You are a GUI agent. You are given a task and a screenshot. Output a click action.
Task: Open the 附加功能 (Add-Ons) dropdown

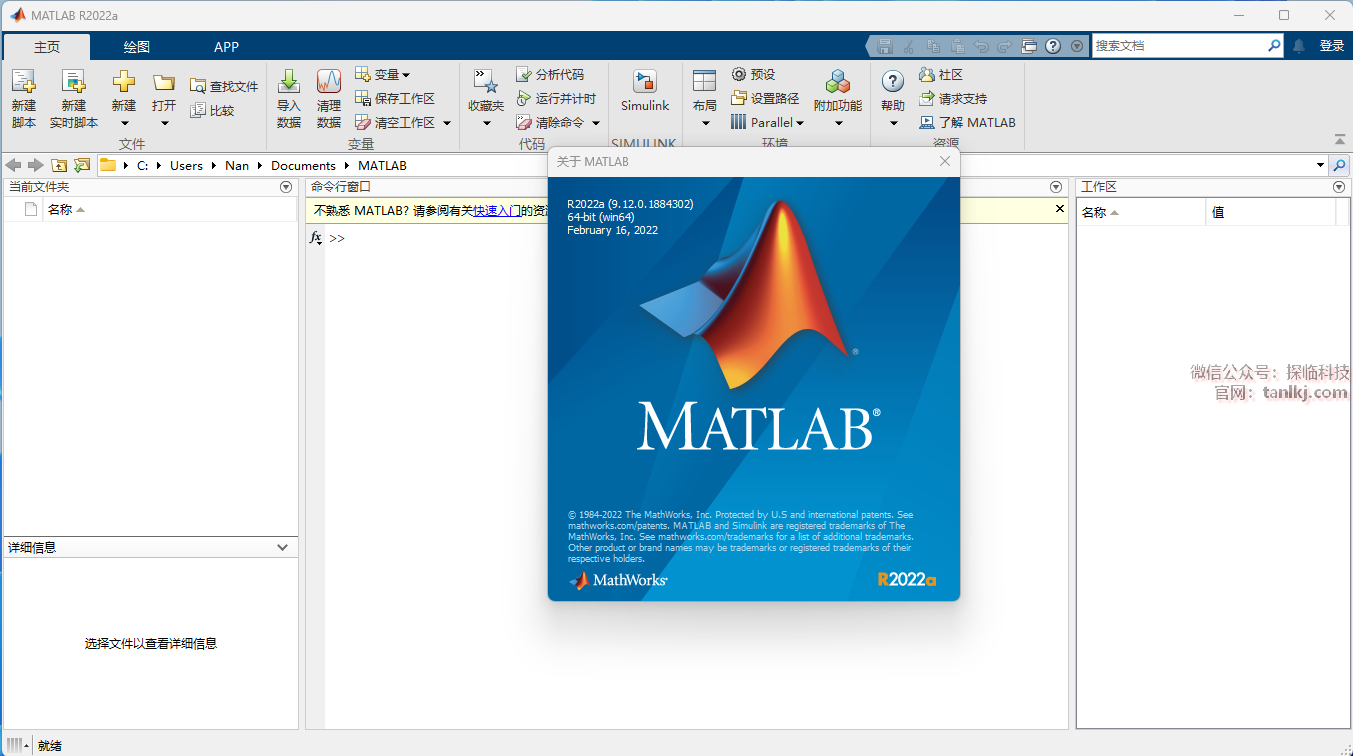click(x=838, y=124)
